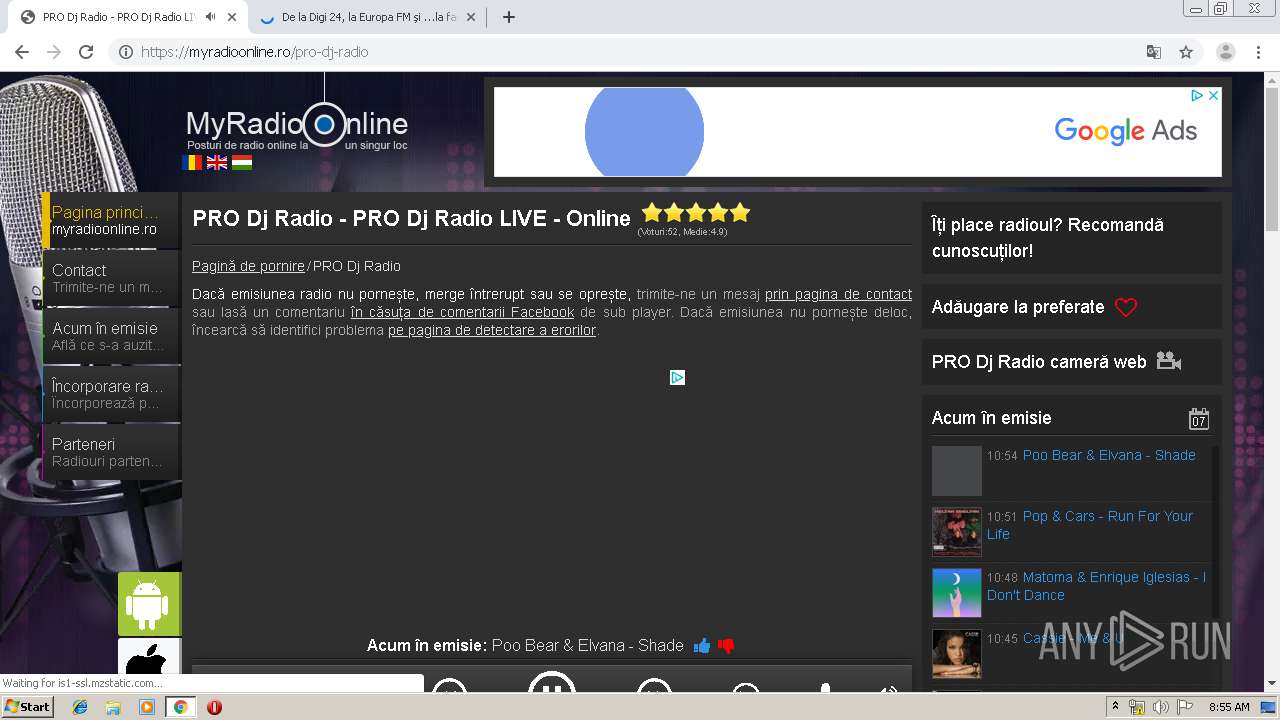Screen dimensions: 1280x720
Task: Dislike the current song with thumbs down
Action: click(x=726, y=646)
